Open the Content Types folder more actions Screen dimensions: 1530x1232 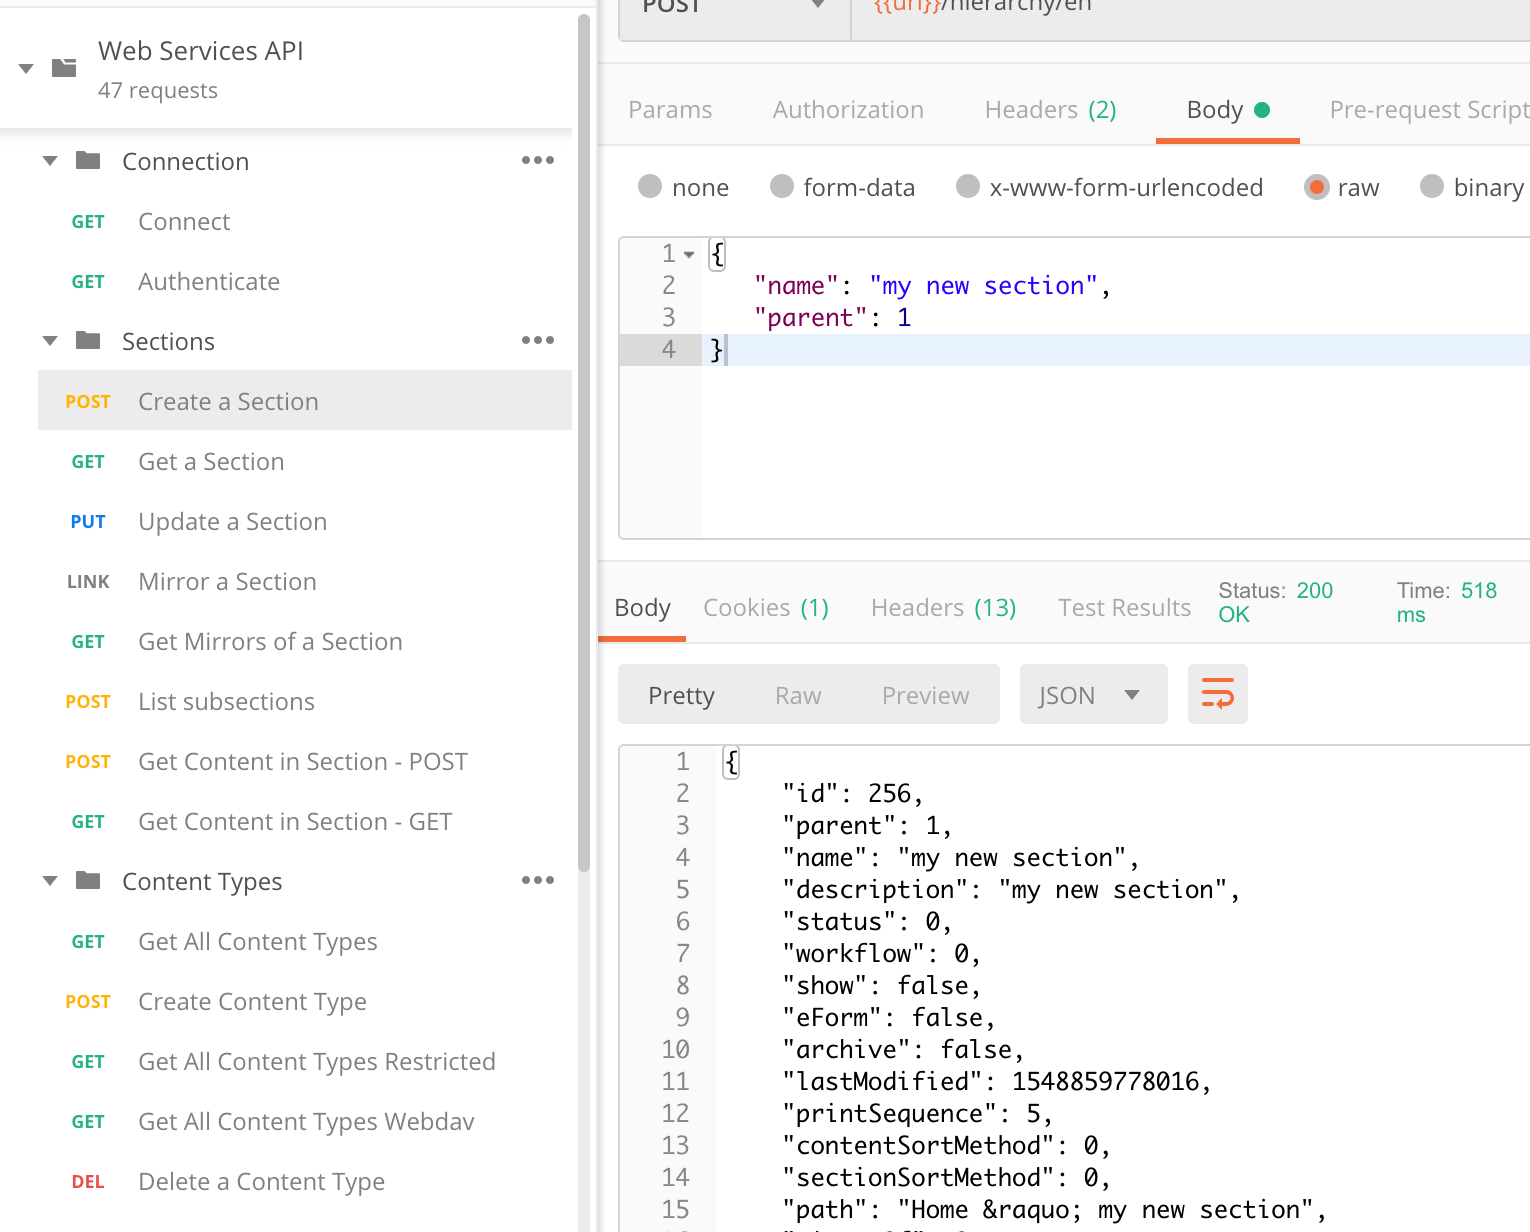click(537, 881)
